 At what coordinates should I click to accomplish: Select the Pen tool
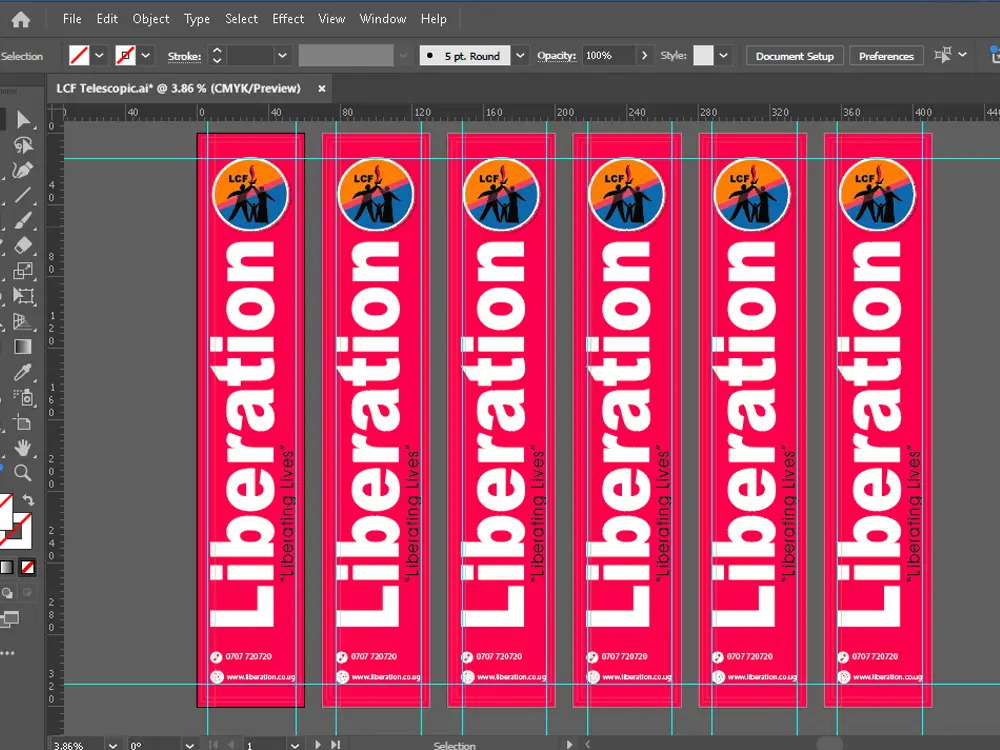click(x=23, y=170)
